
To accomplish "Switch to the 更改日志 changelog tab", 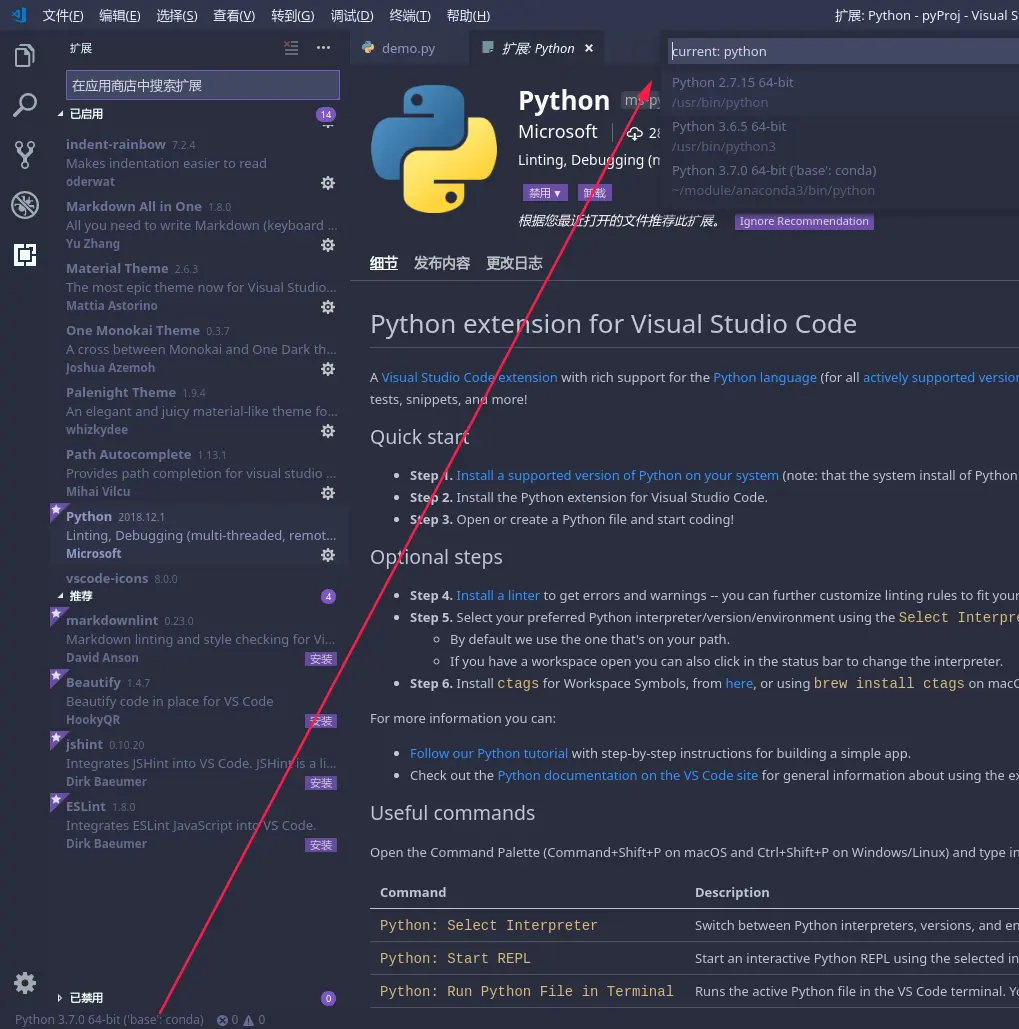I will (514, 264).
